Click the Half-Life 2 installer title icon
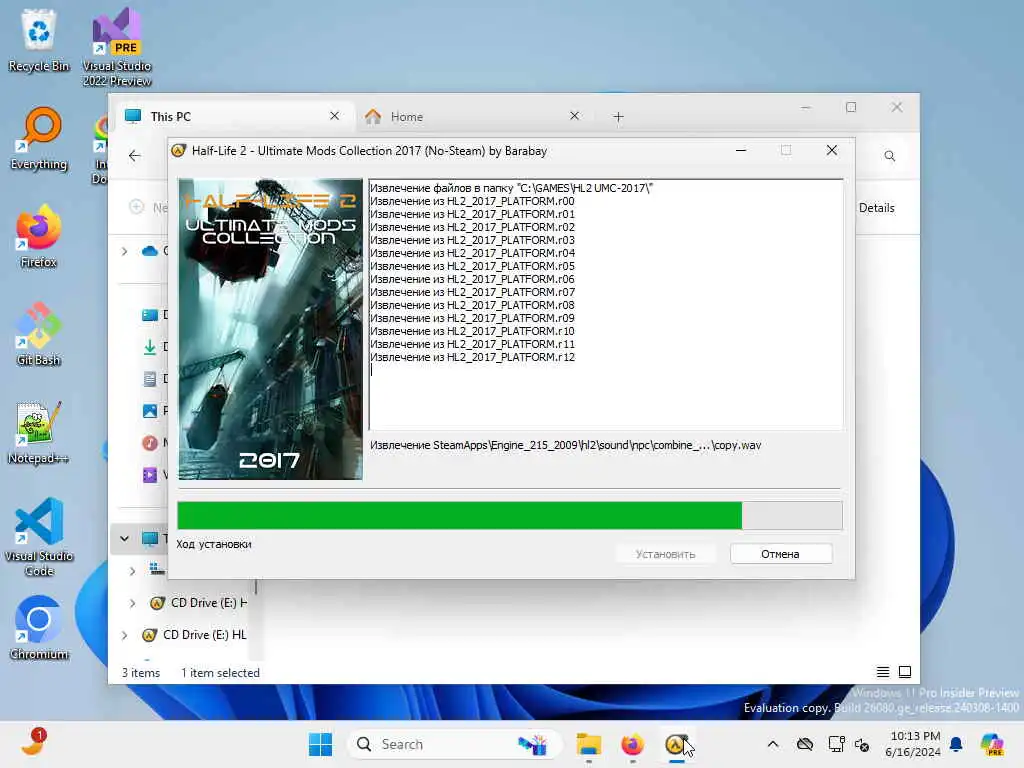 [x=178, y=151]
